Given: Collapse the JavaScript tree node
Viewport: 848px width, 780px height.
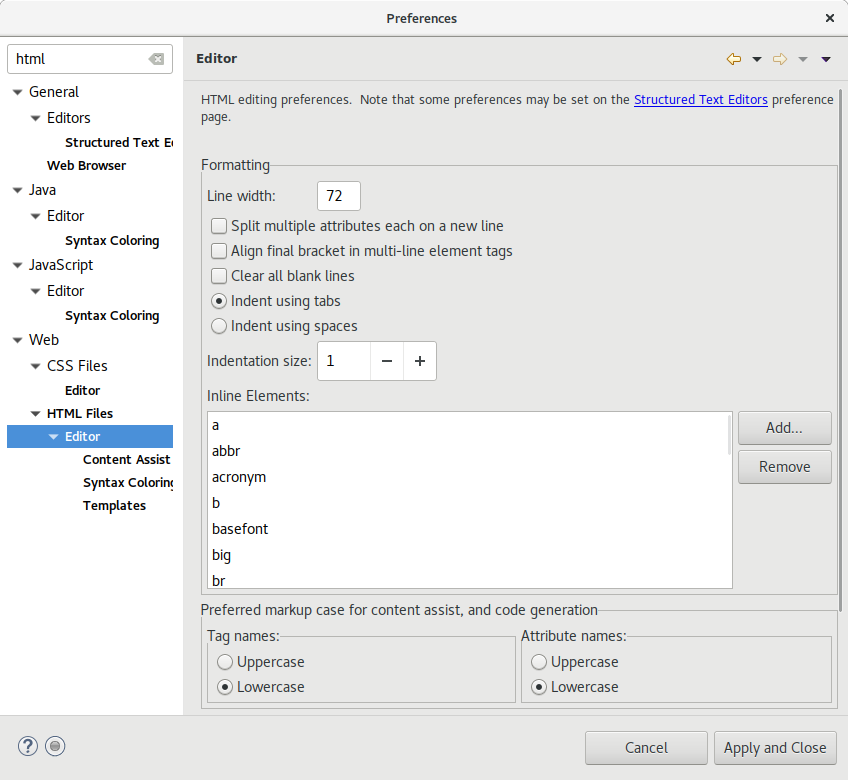Looking at the screenshot, I should coord(18,266).
